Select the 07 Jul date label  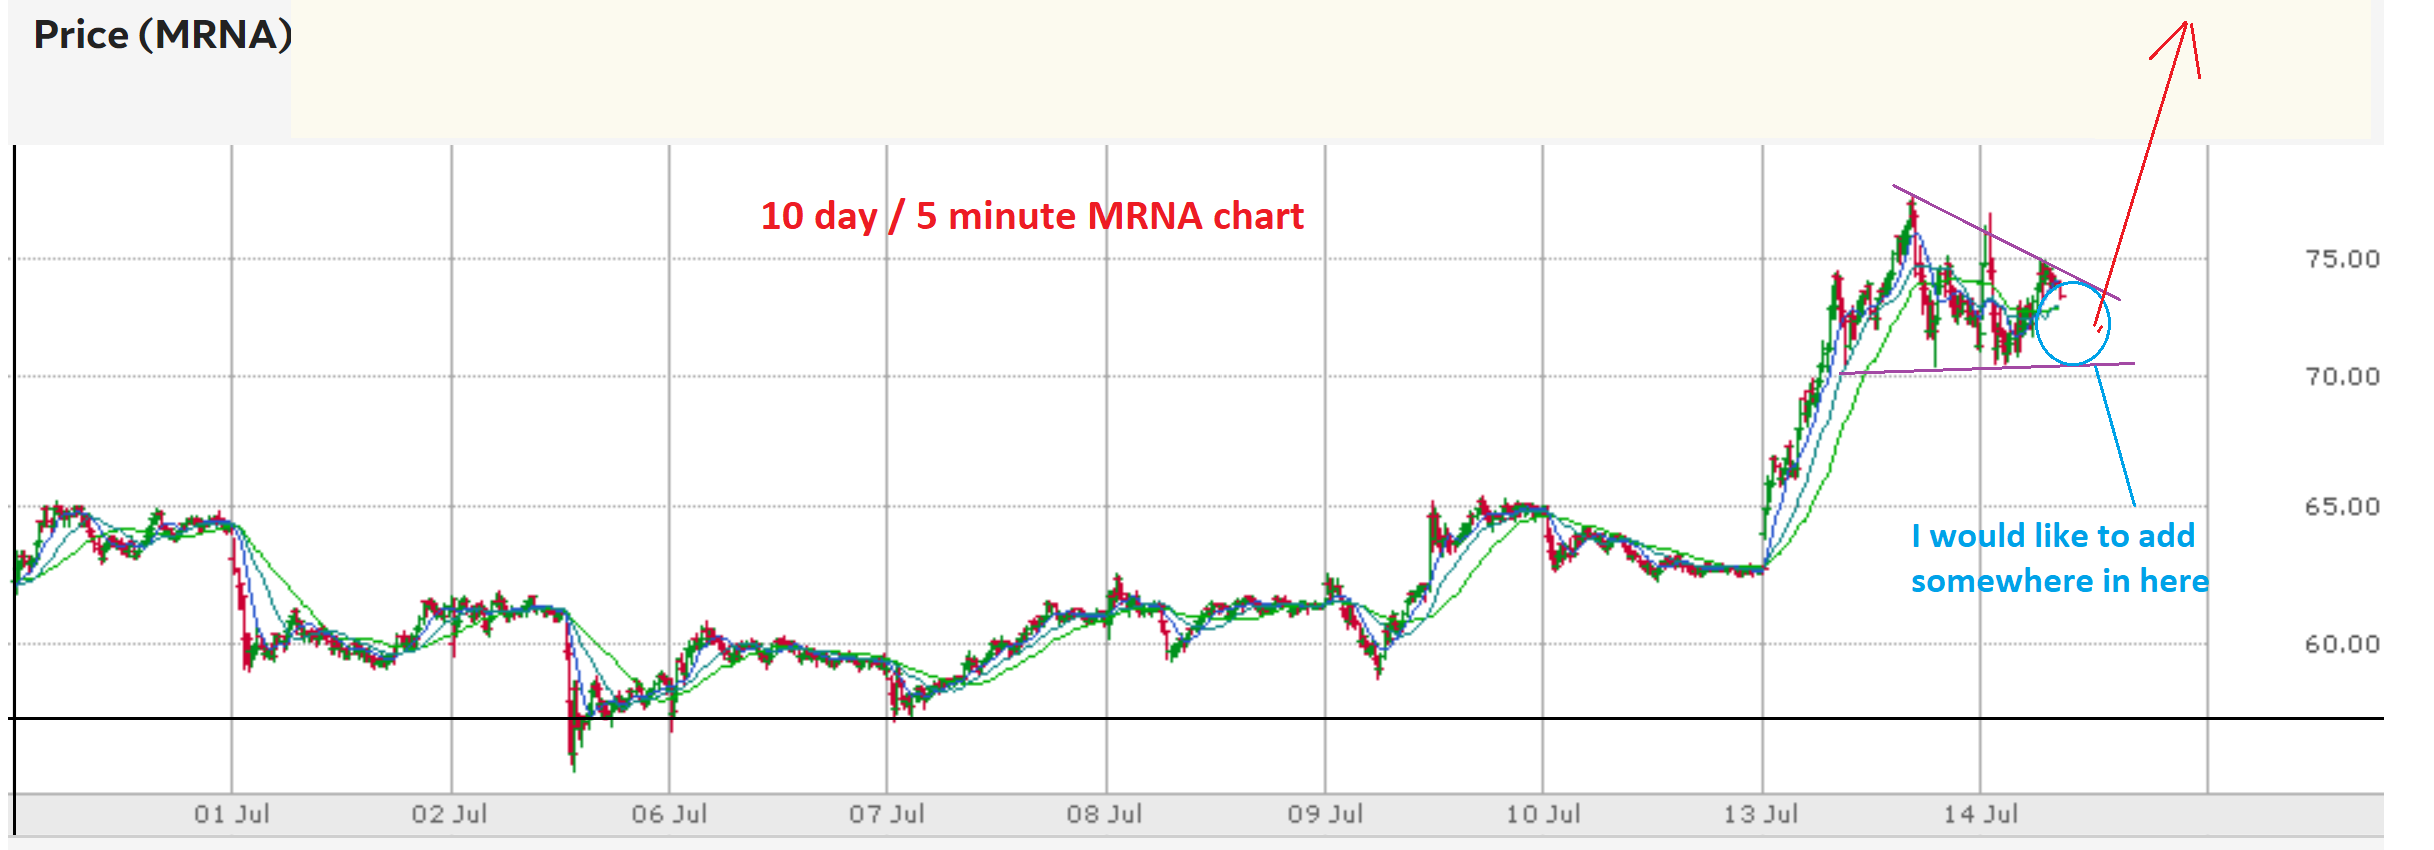(887, 814)
